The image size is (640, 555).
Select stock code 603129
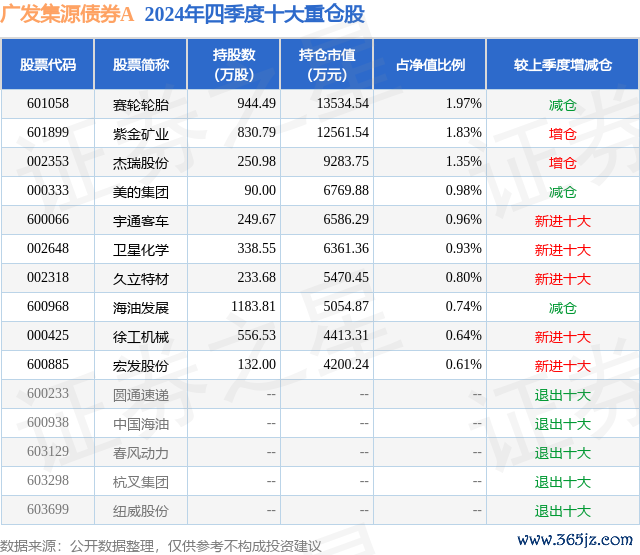click(x=48, y=451)
